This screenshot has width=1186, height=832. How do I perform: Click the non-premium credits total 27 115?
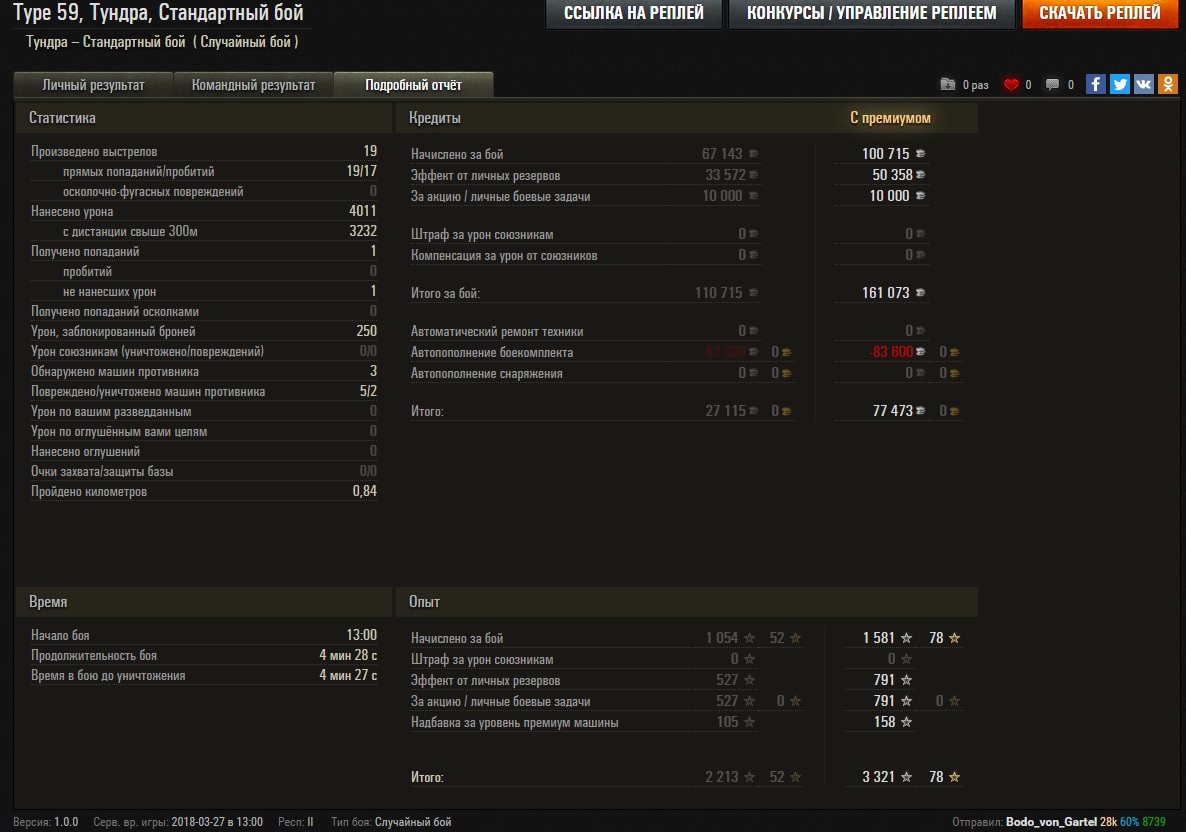[x=725, y=411]
